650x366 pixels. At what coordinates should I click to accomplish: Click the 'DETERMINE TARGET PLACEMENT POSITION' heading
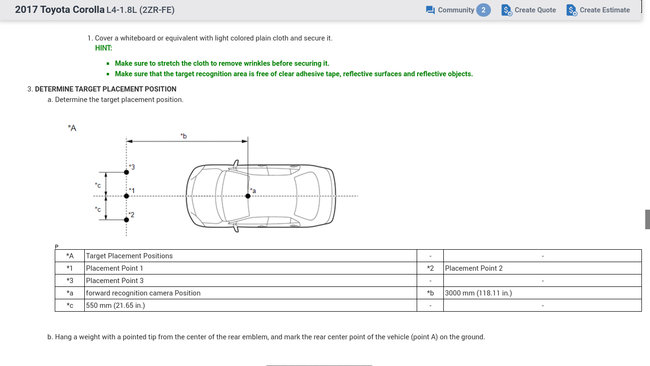[x=105, y=89]
